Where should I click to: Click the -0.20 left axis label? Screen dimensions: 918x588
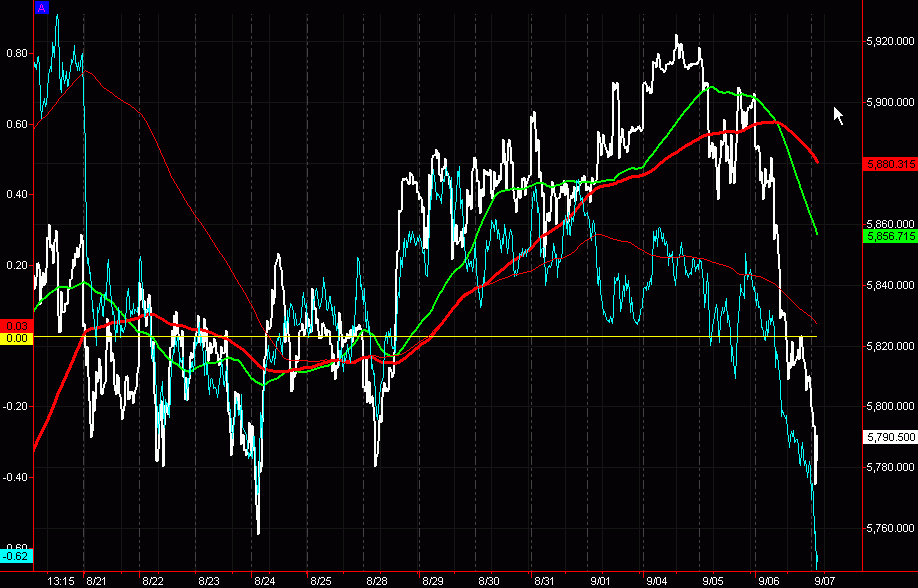coord(15,406)
